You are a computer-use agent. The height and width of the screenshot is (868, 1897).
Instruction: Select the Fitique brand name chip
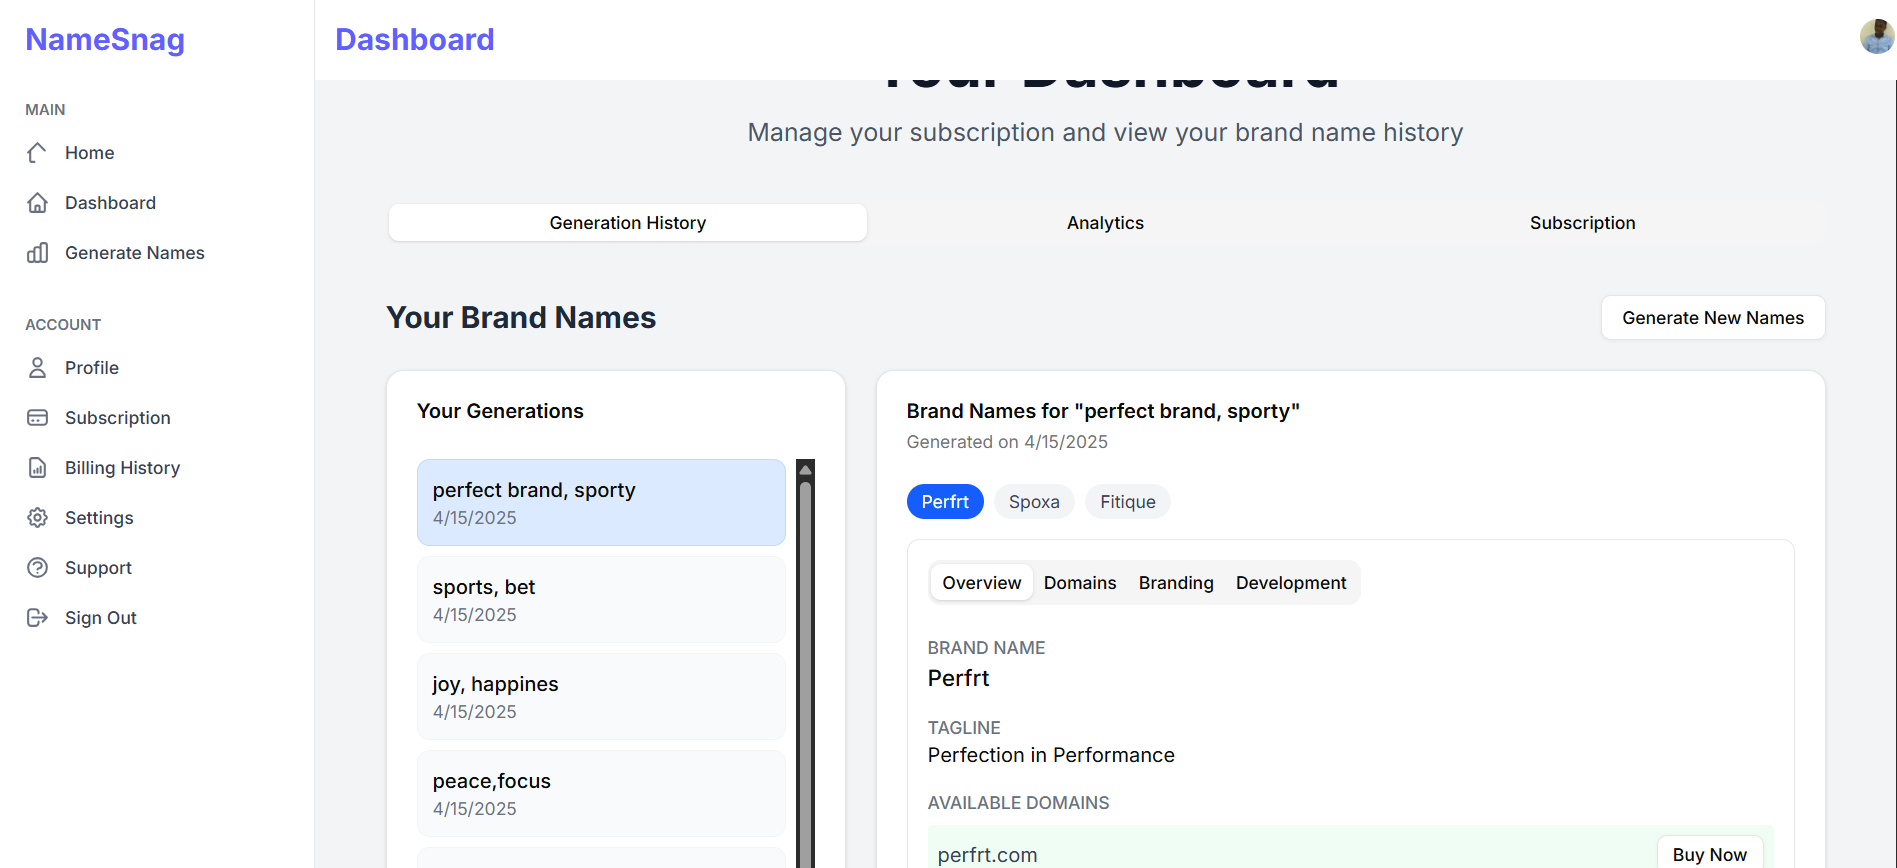pos(1127,502)
